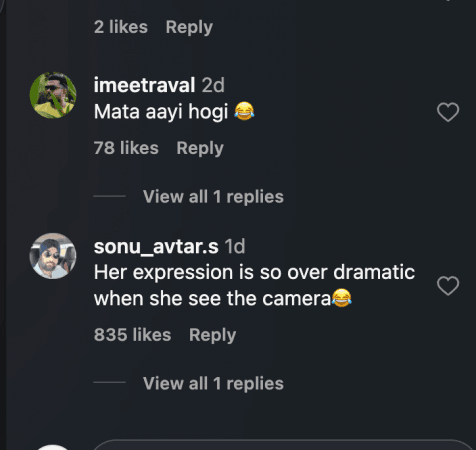Reply to the 'over dramatic' comment
Viewport: 476px width, 450px height.
pos(212,335)
